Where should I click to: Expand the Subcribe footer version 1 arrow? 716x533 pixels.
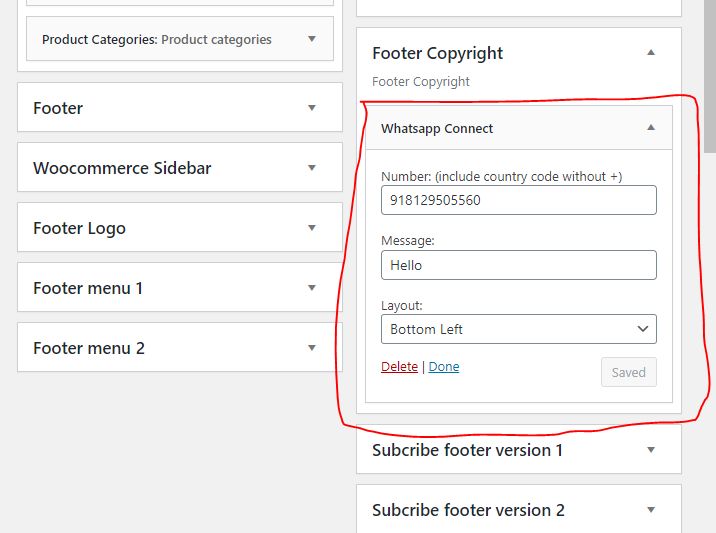click(x=651, y=450)
